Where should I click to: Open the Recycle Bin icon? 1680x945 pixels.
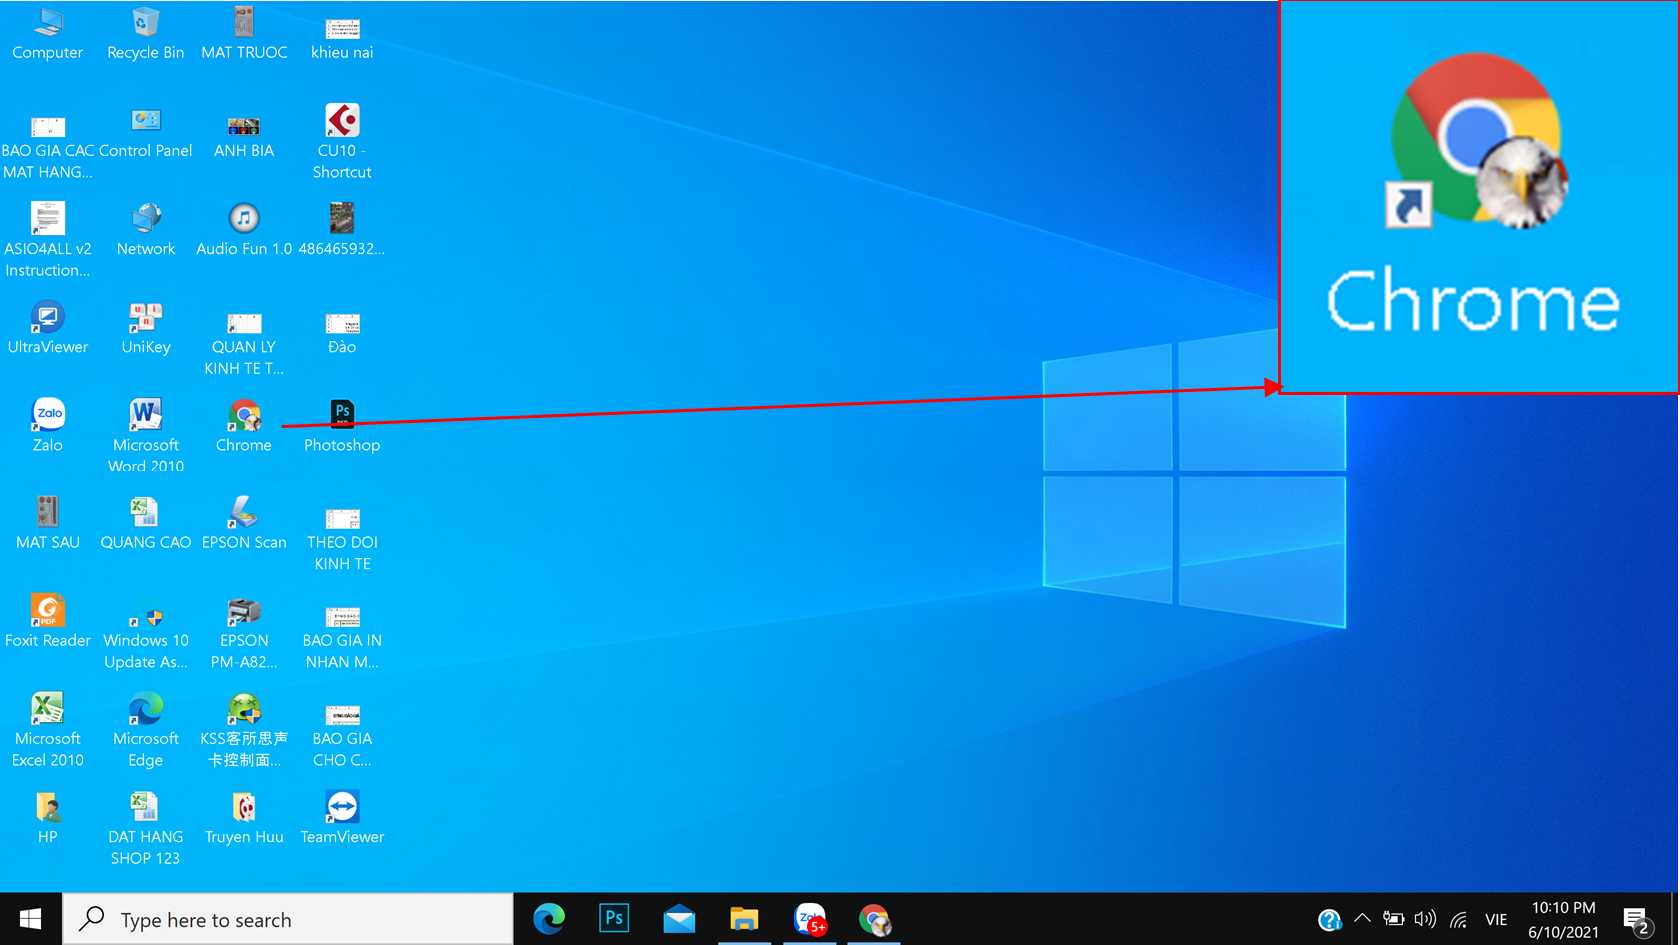point(146,33)
